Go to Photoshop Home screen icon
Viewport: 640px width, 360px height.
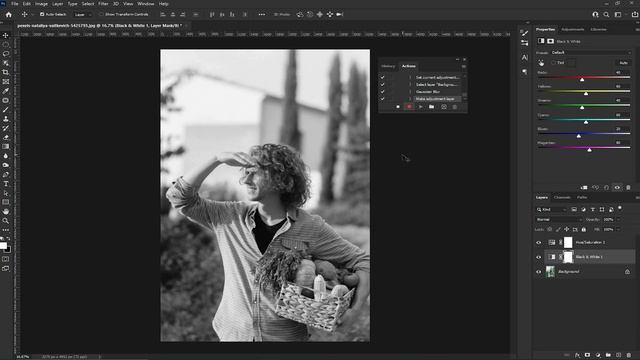pyautogui.click(x=9, y=14)
